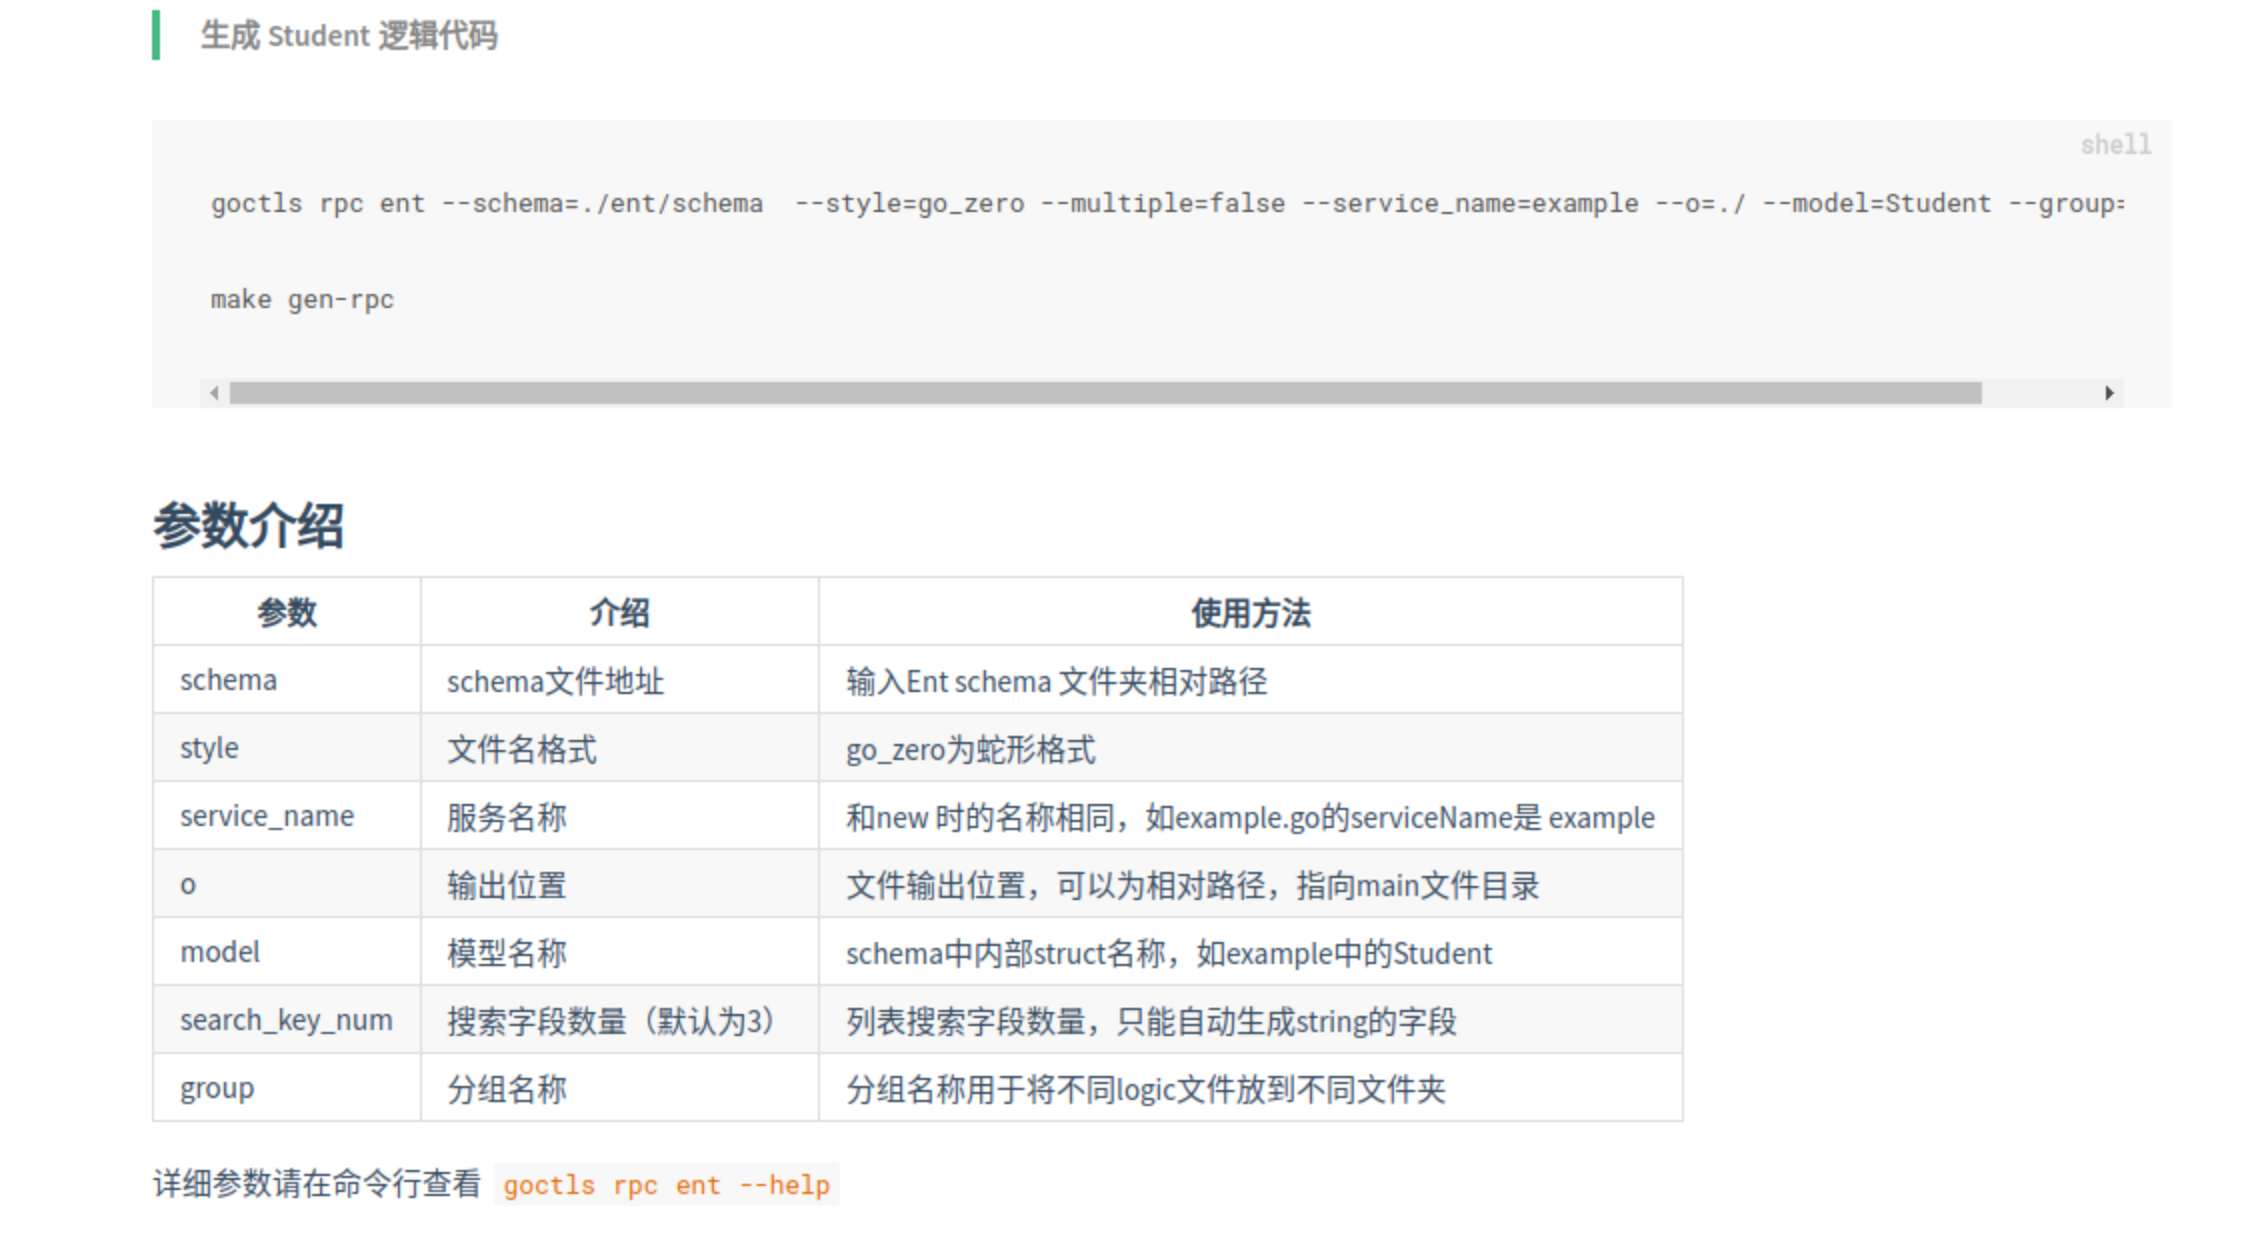This screenshot has height=1240, width=2262.
Task: Click the service_name parameter cell
Action: (267, 816)
